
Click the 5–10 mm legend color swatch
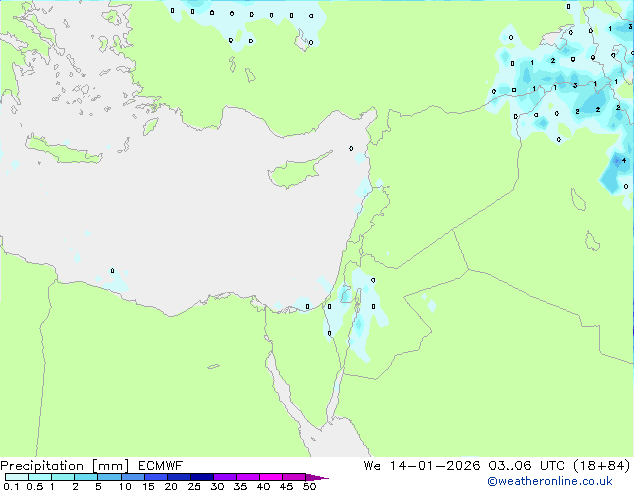tap(109, 477)
